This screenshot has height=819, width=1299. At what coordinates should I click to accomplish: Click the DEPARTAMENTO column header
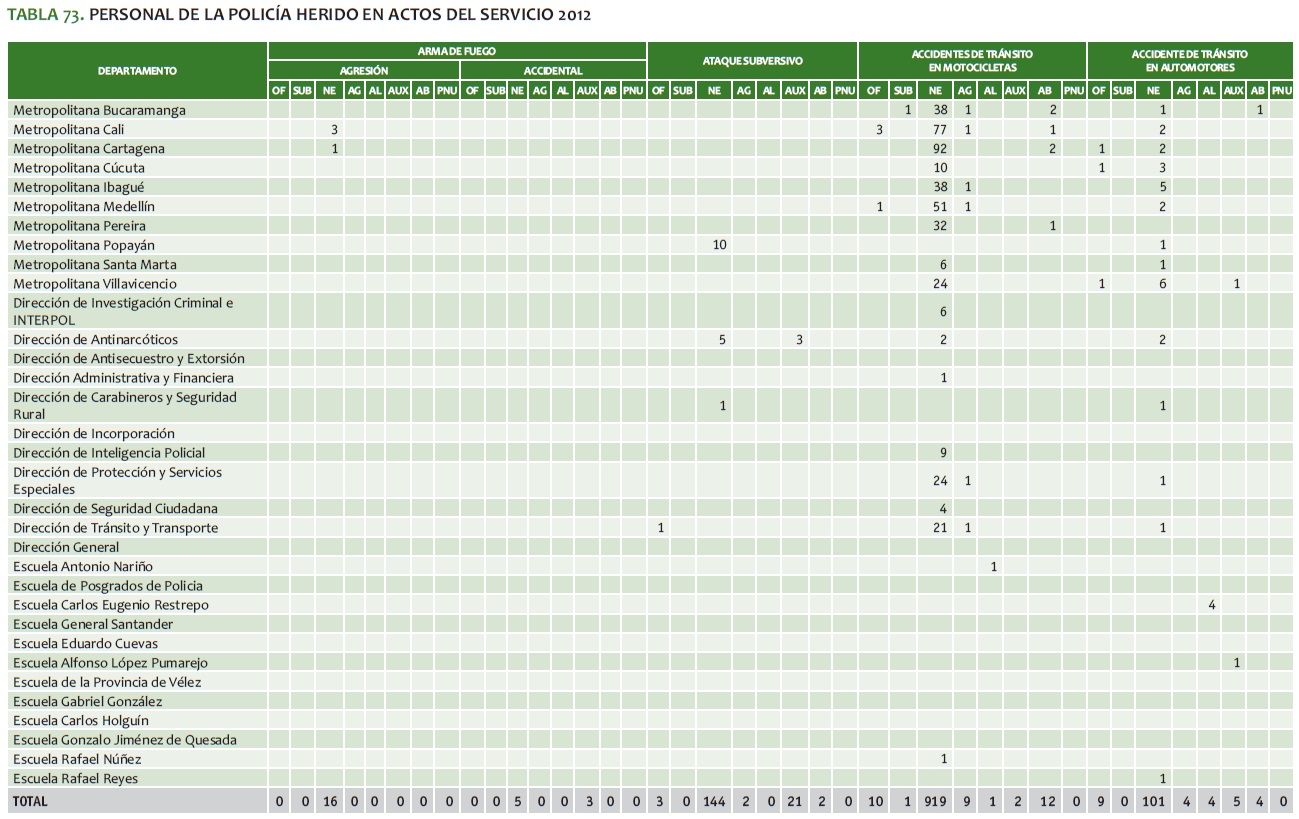click(137, 71)
